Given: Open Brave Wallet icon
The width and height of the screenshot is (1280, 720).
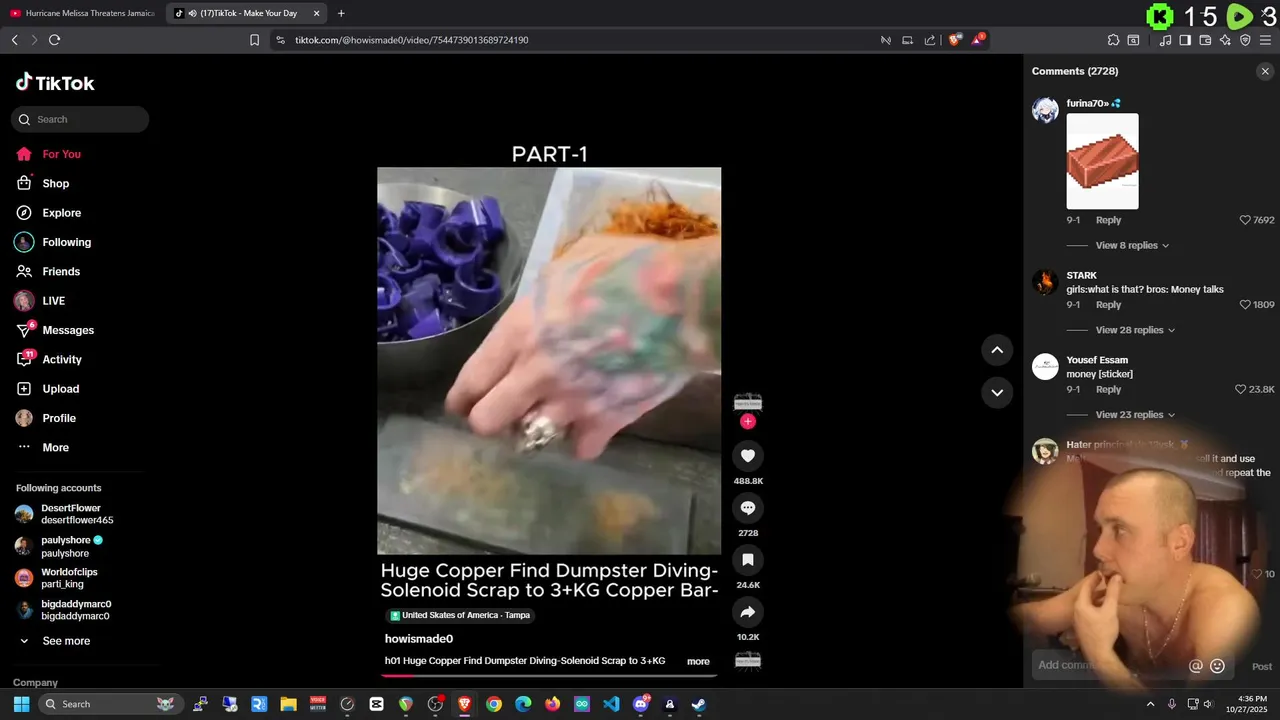Looking at the screenshot, I should pyautogui.click(x=1205, y=40).
